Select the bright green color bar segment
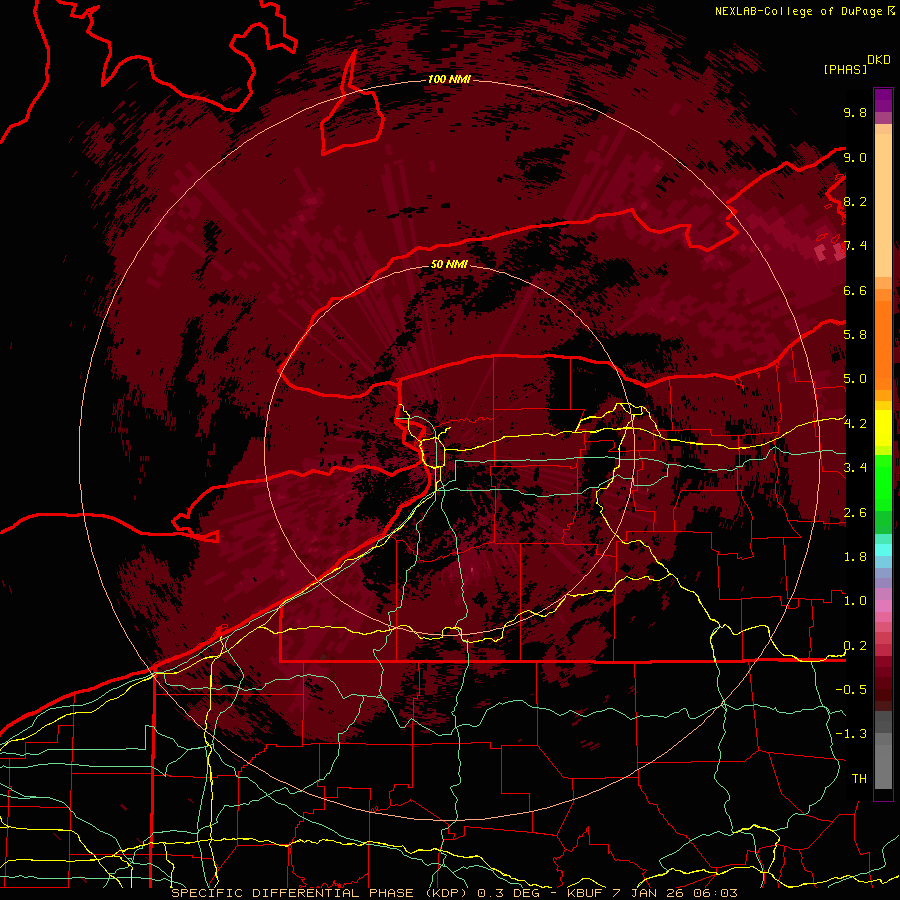This screenshot has height=900, width=900. click(x=883, y=484)
